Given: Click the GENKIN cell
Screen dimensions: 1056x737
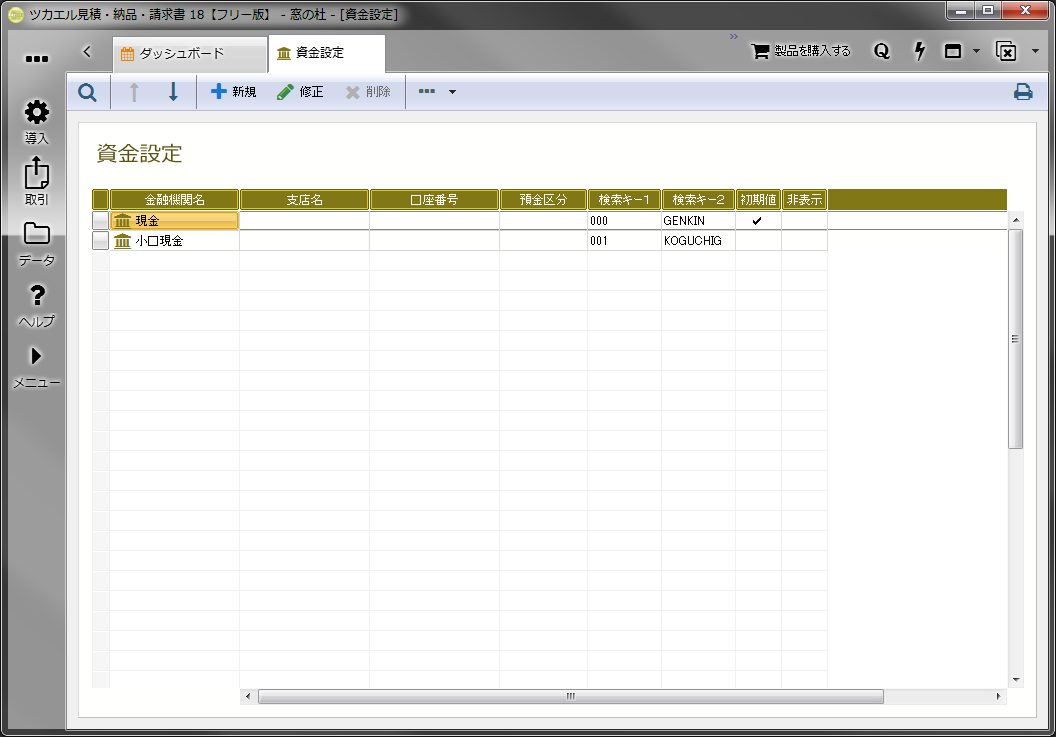Looking at the screenshot, I should click(x=698, y=220).
